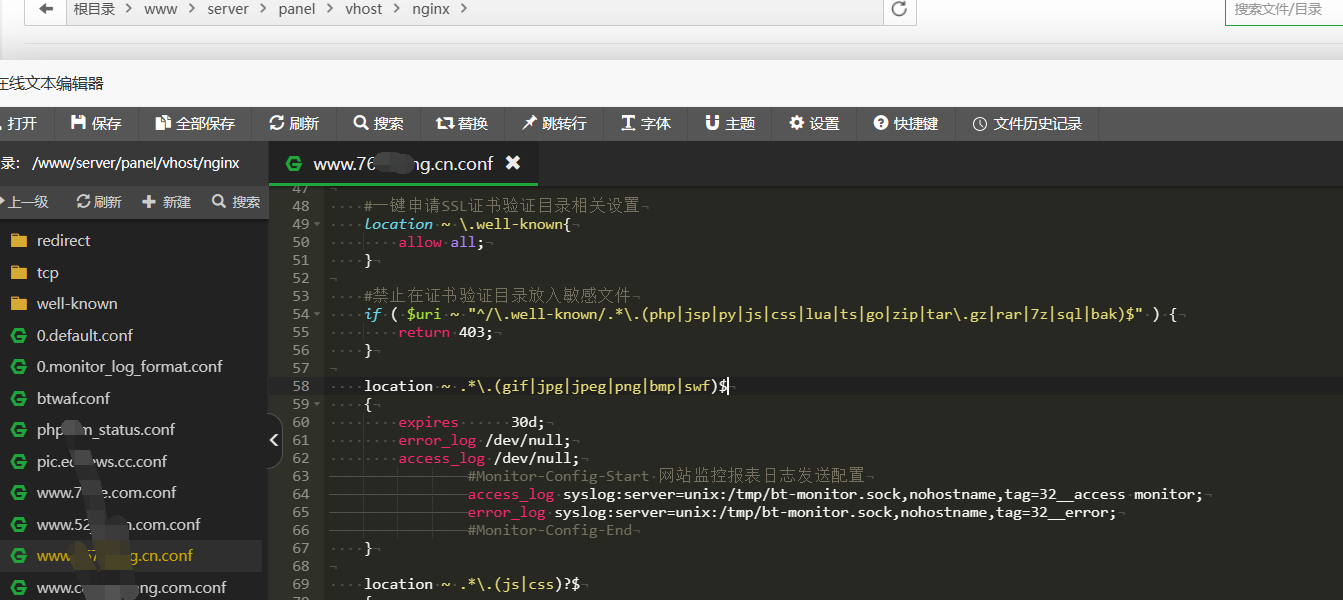Click the 'expires 30d;' line
1343x600 pixels.
pyautogui.click(x=470, y=422)
